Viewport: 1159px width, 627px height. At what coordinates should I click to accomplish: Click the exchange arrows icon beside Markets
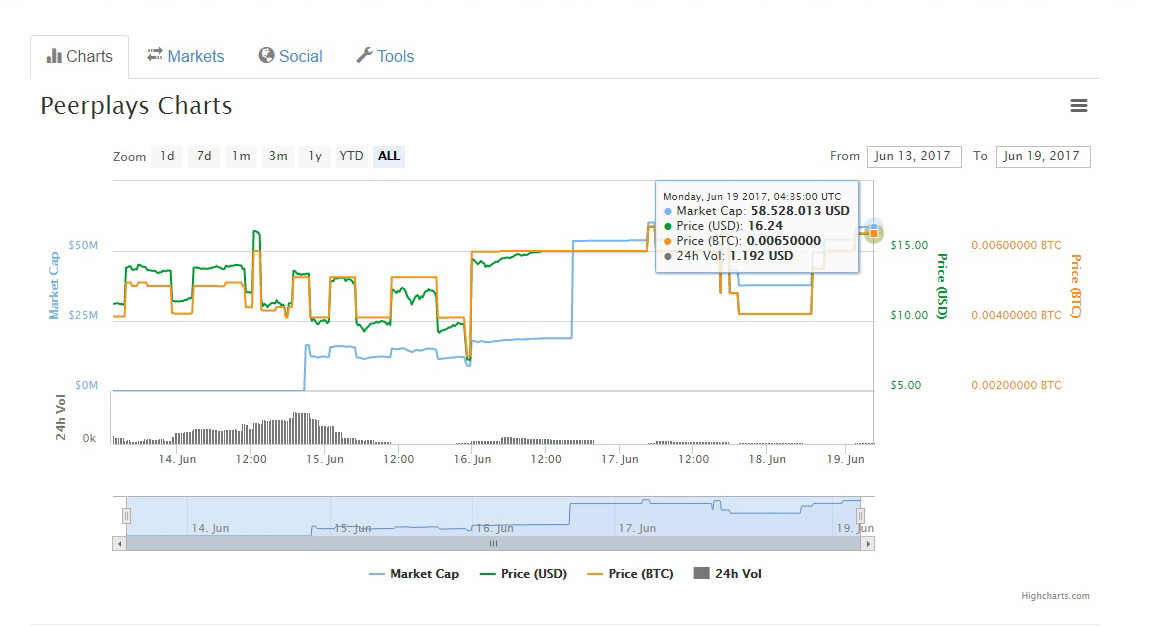point(154,55)
